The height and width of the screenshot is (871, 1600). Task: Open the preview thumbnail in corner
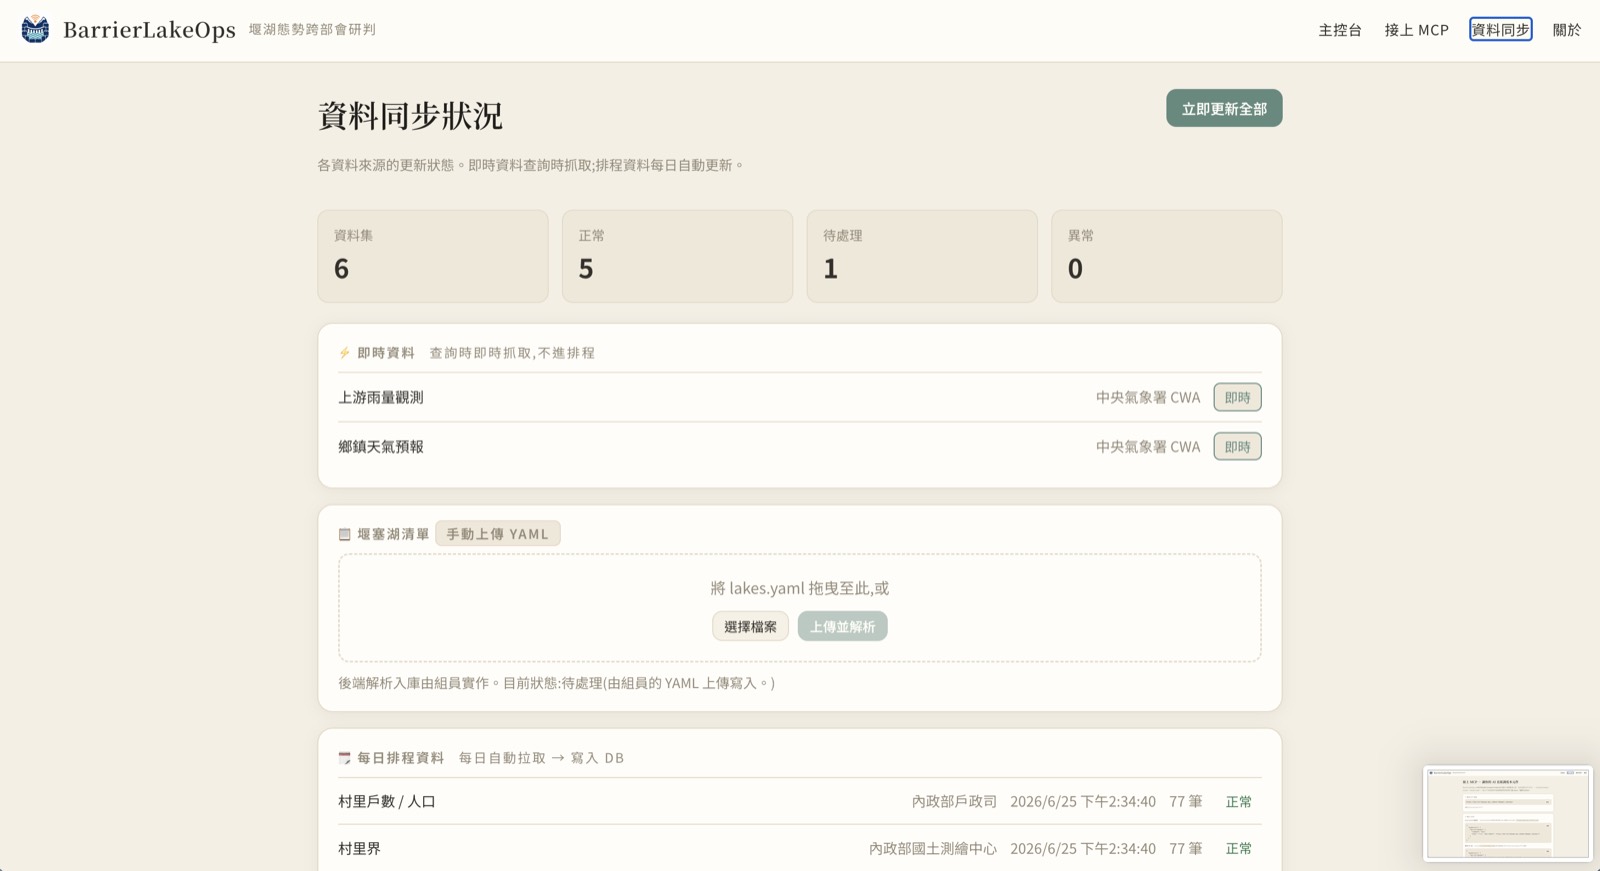tap(1507, 813)
